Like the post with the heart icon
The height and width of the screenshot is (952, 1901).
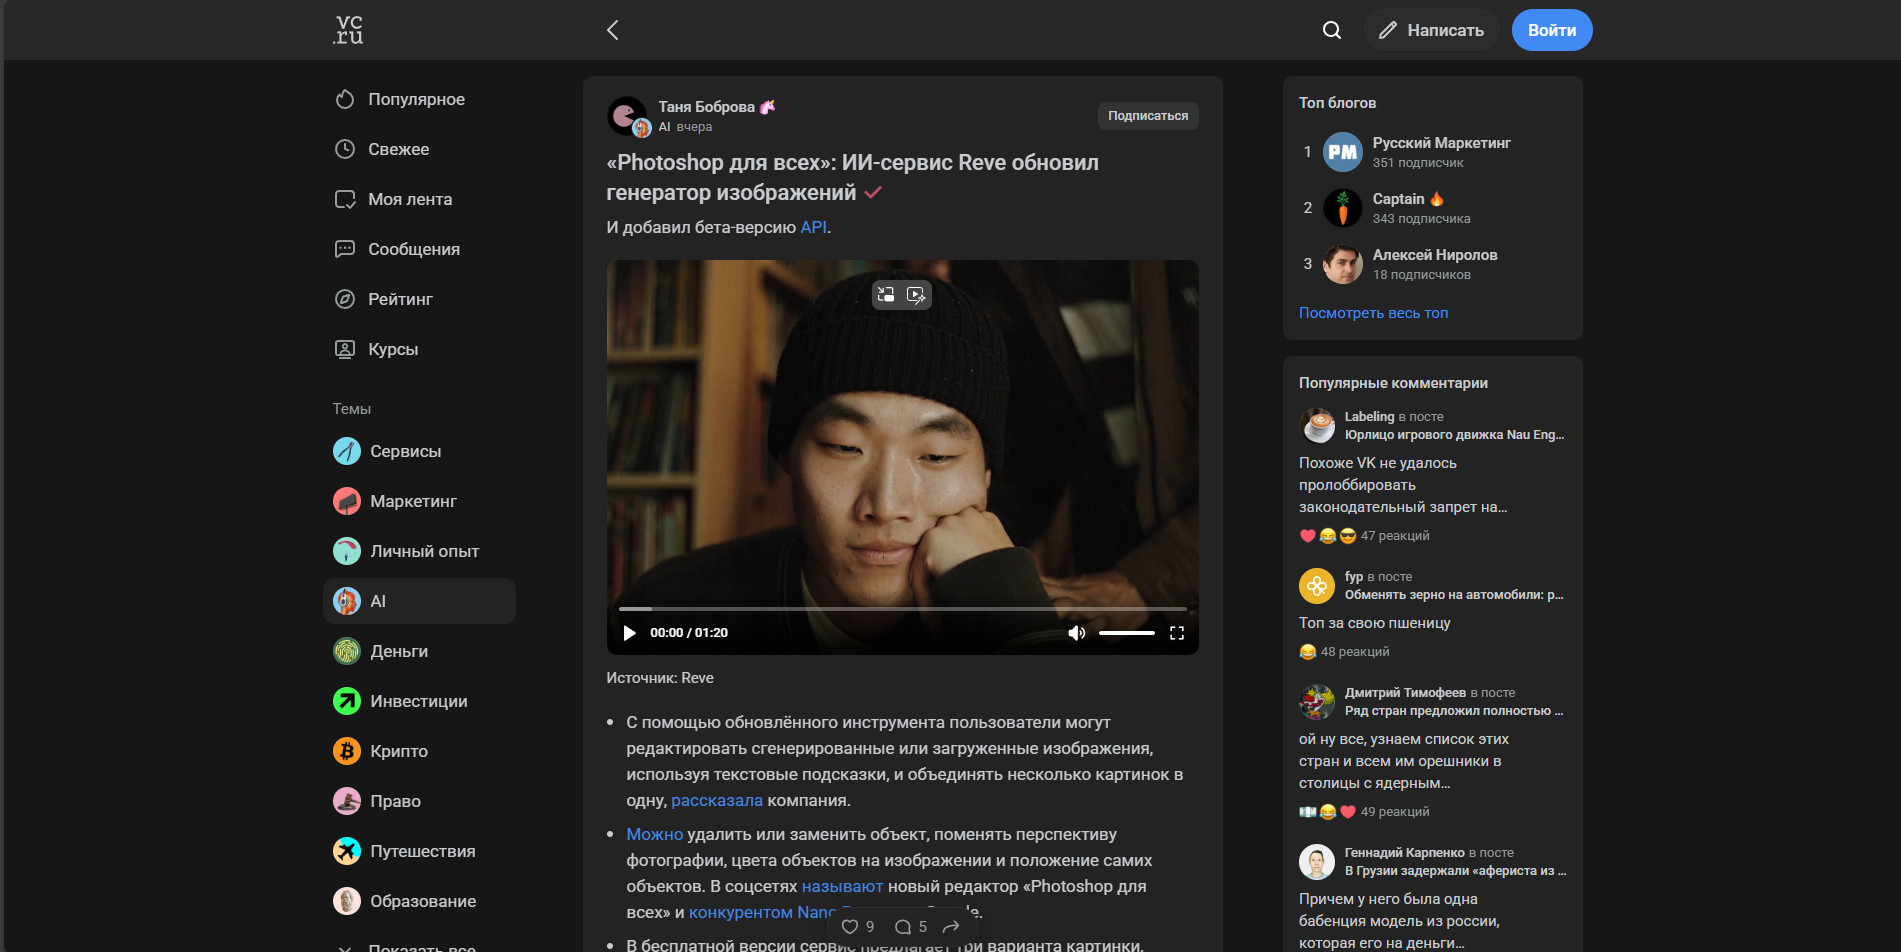tap(850, 927)
